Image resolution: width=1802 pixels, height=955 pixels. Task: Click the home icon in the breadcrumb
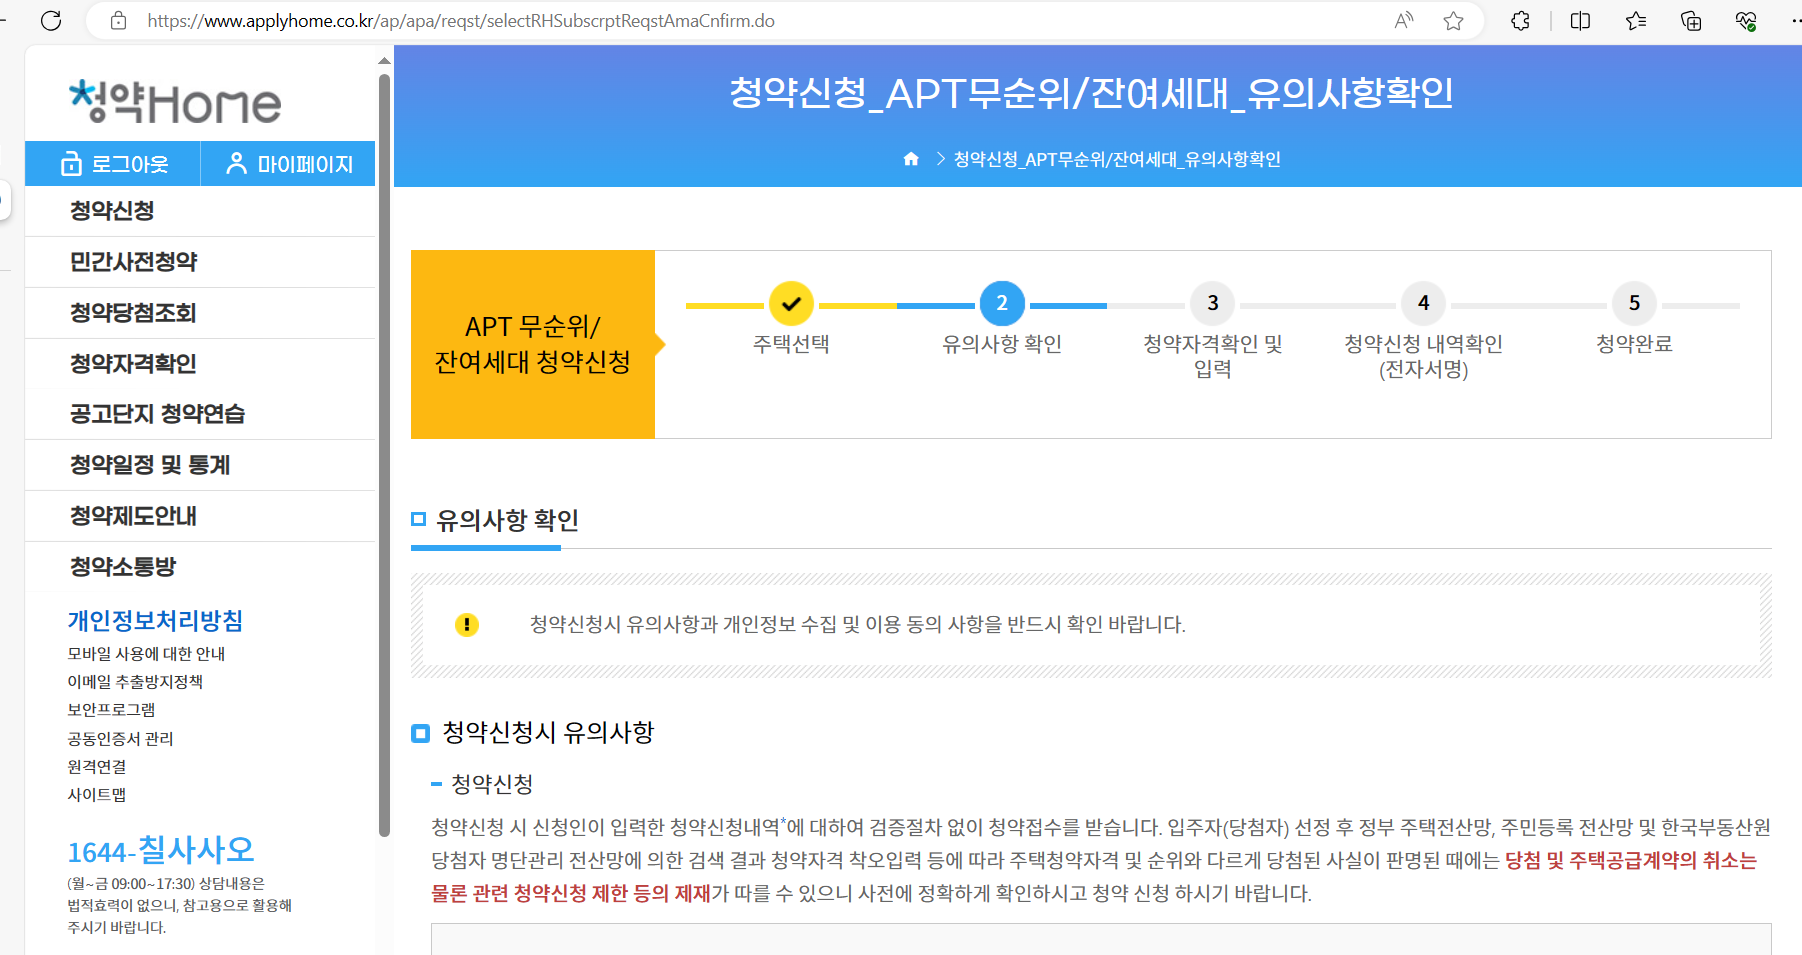pyautogui.click(x=910, y=158)
